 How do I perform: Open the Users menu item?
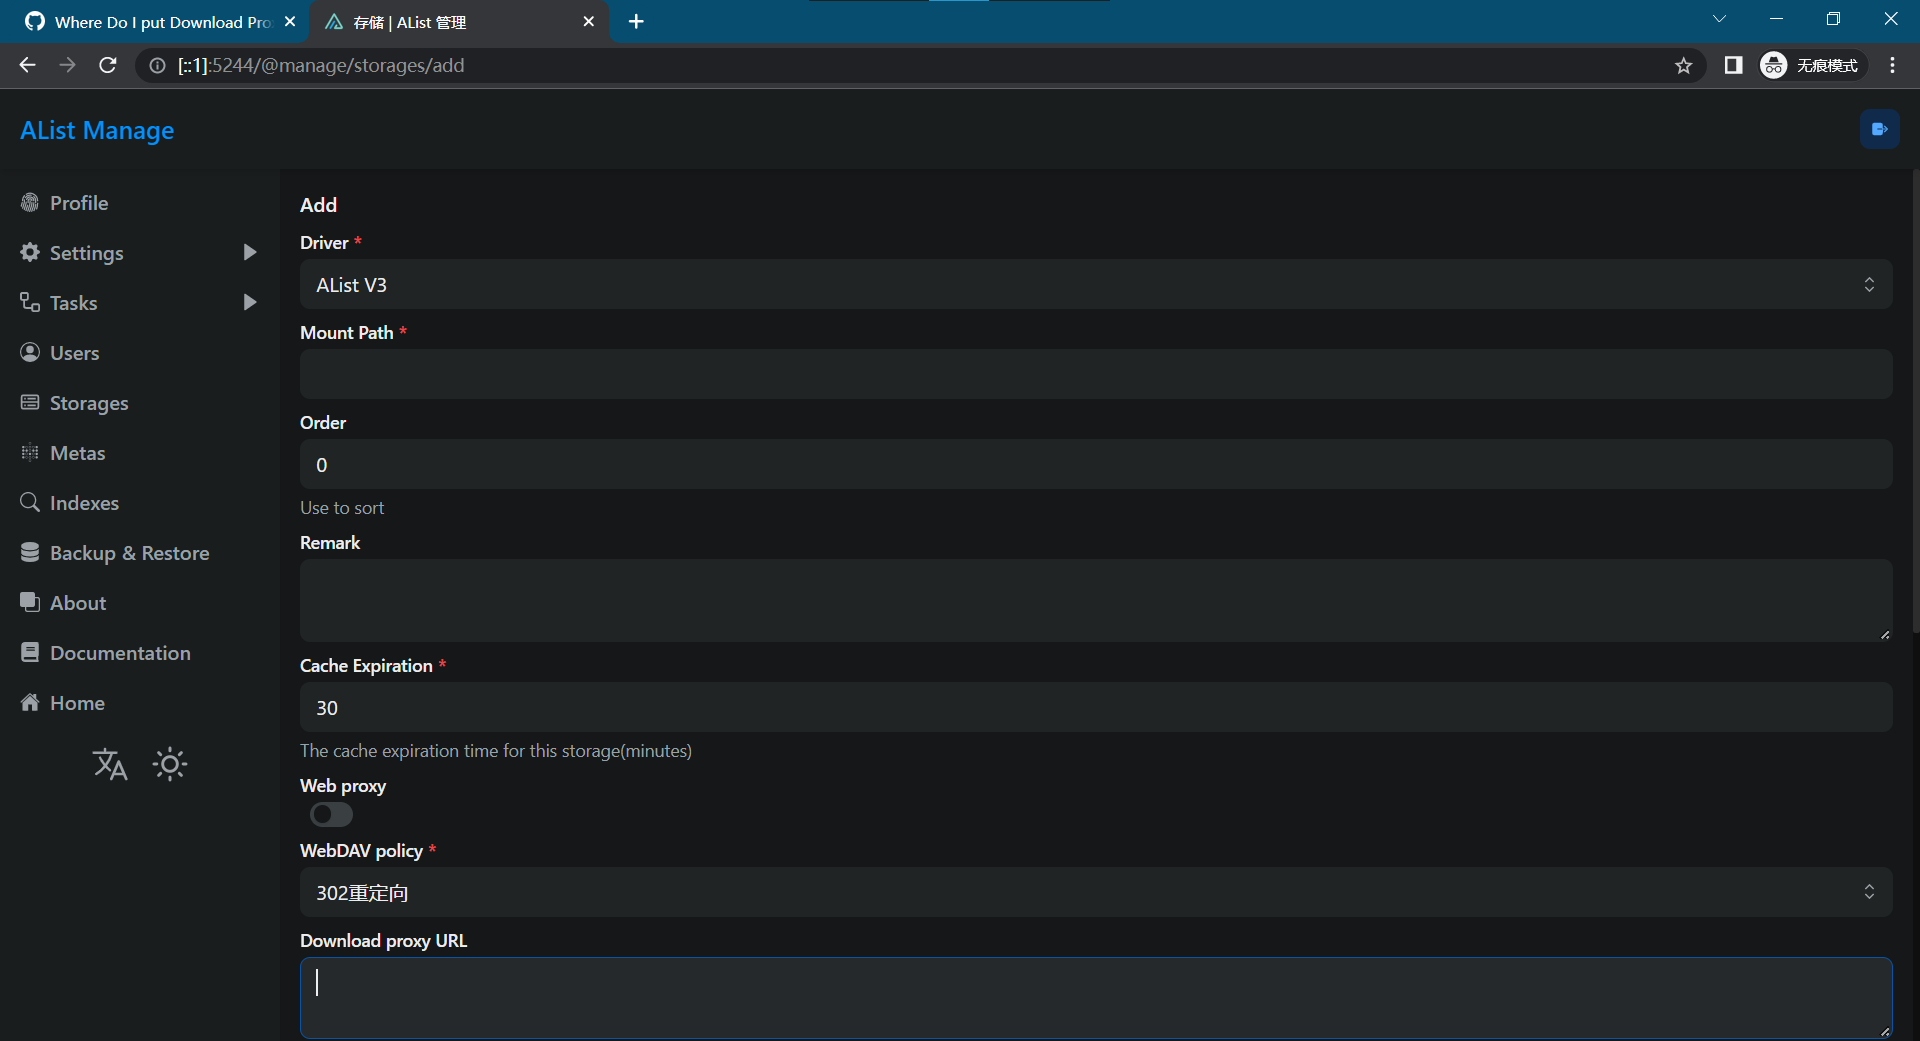pyautogui.click(x=75, y=353)
